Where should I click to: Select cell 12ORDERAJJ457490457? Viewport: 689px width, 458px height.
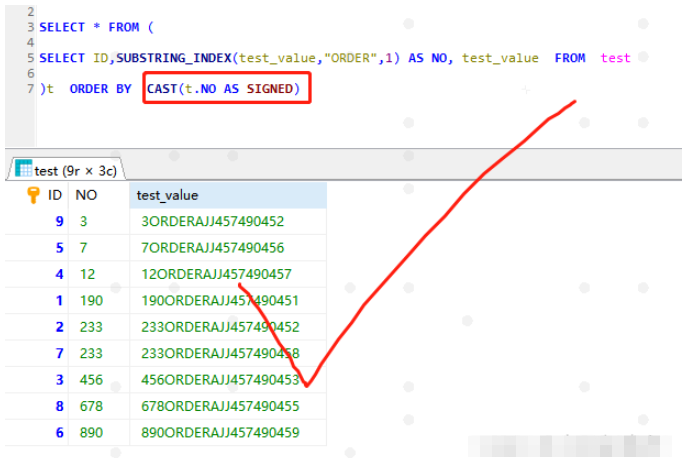[228, 274]
